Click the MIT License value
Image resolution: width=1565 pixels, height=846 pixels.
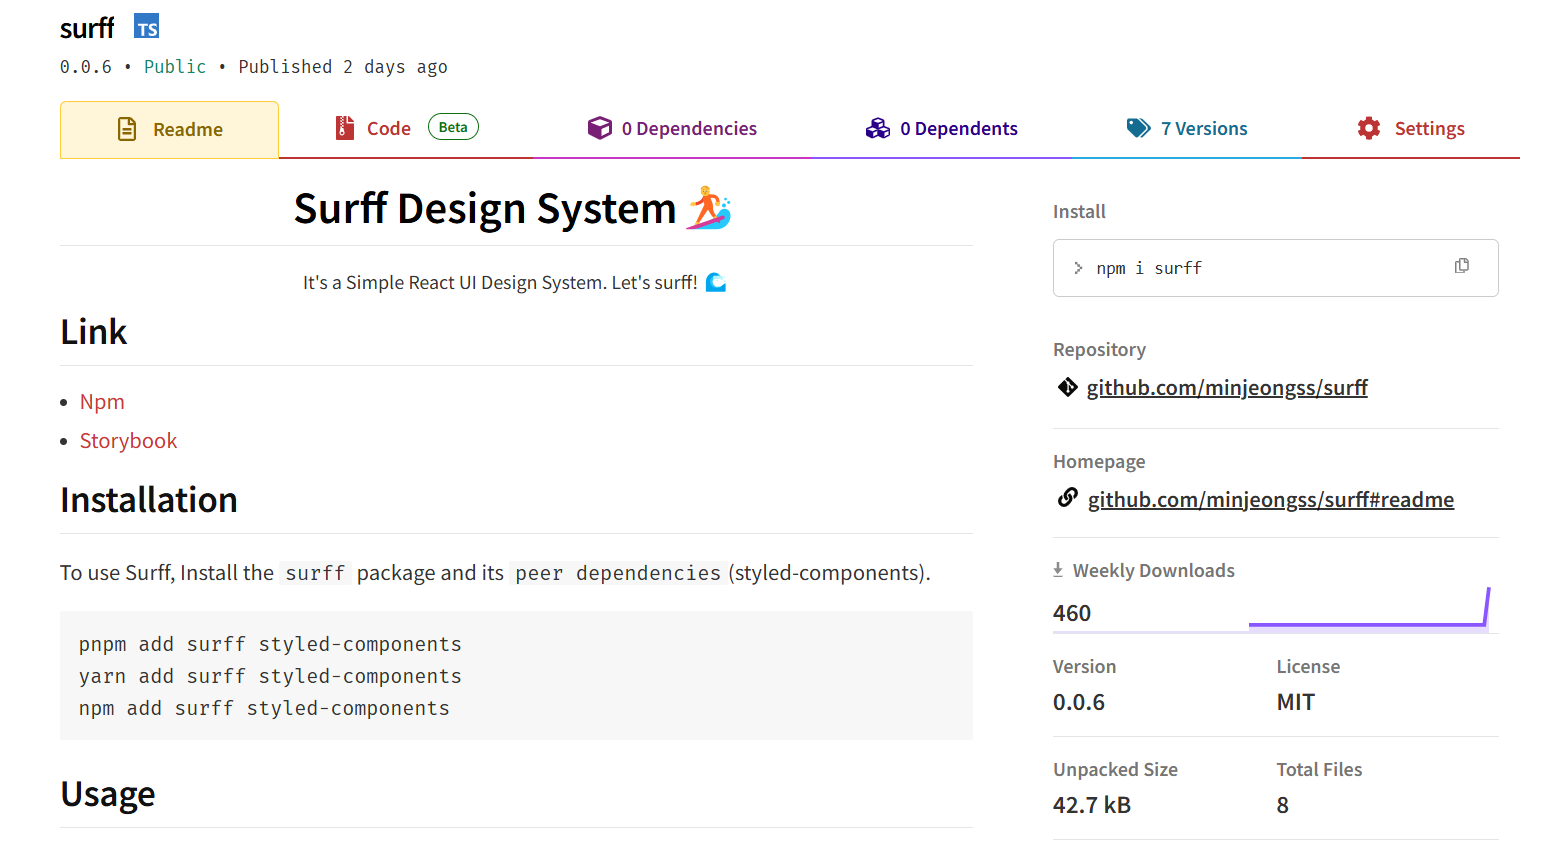1296,702
